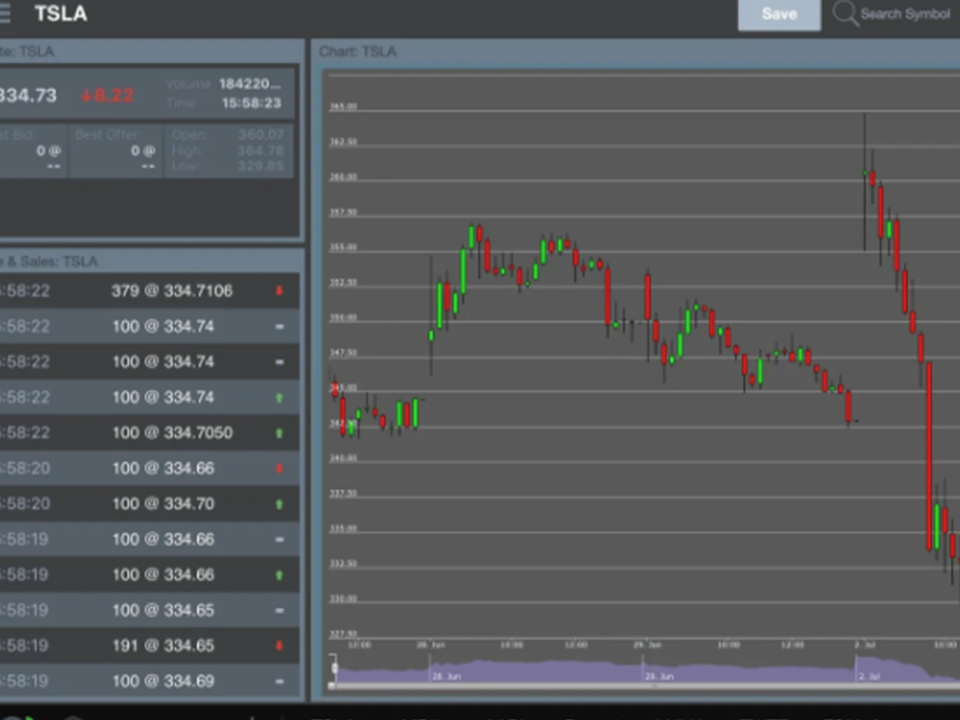Click the 365.00 price axis label

[343, 107]
